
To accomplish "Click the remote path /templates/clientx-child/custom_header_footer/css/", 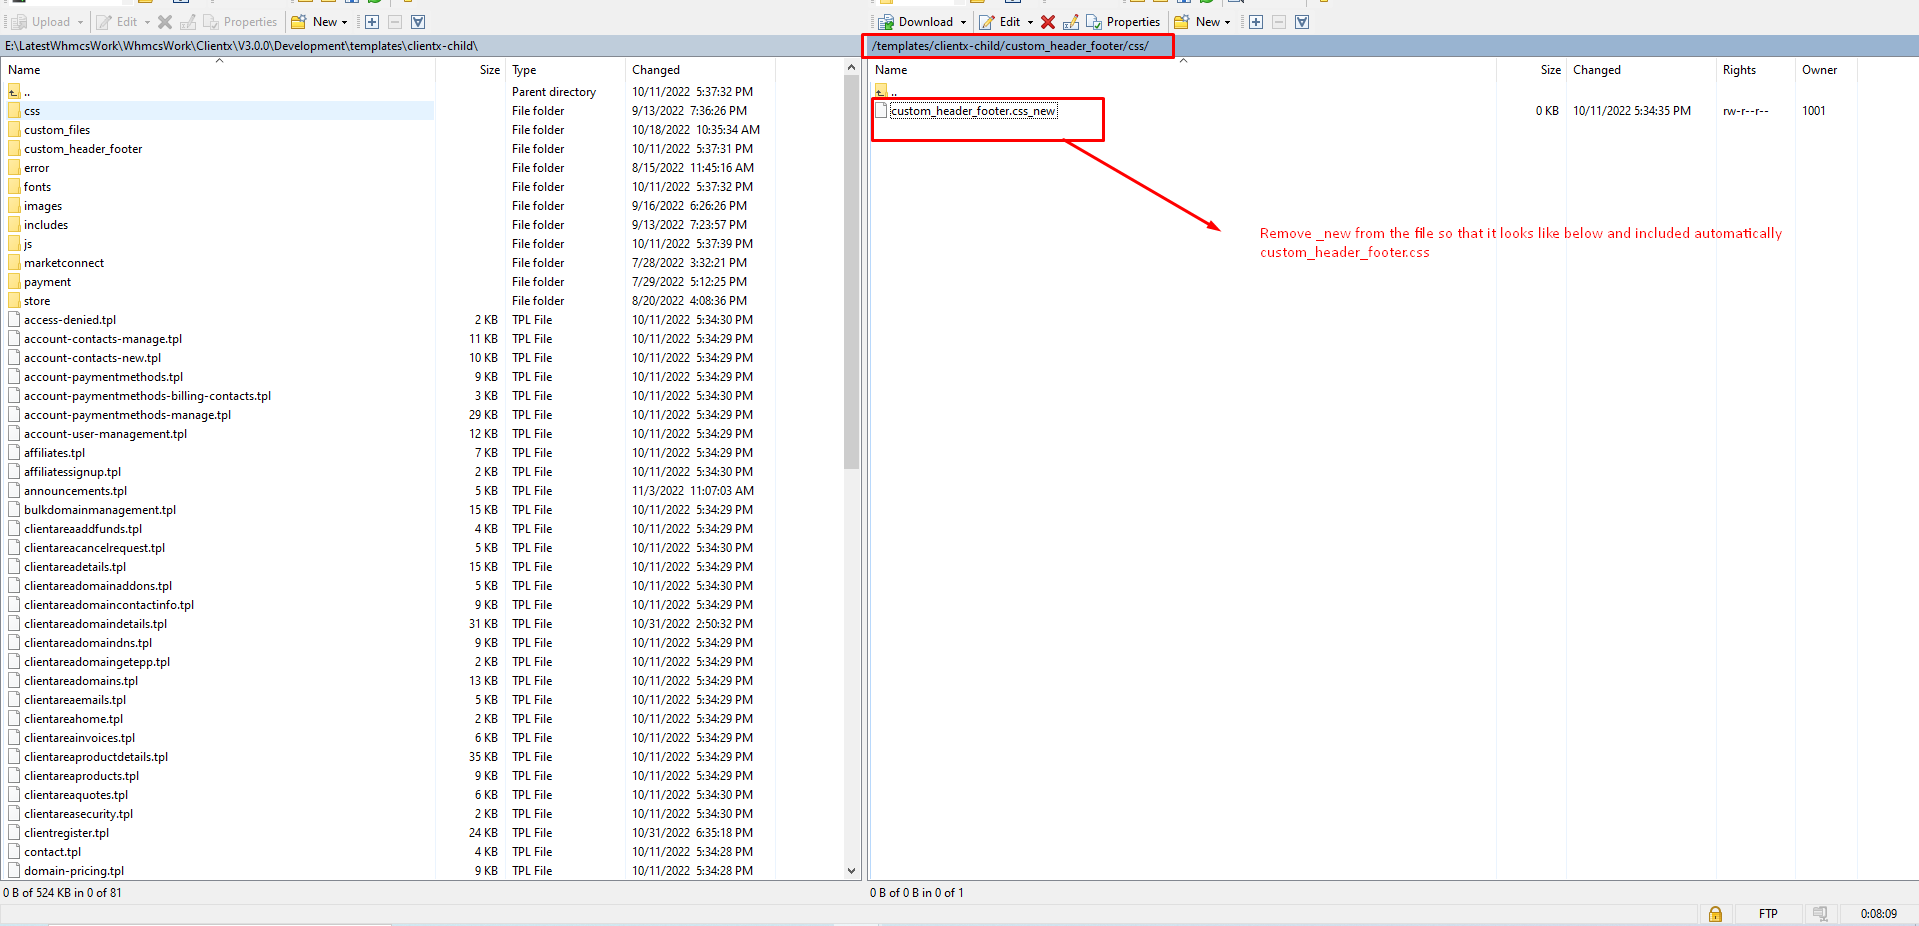I will [x=1010, y=46].
